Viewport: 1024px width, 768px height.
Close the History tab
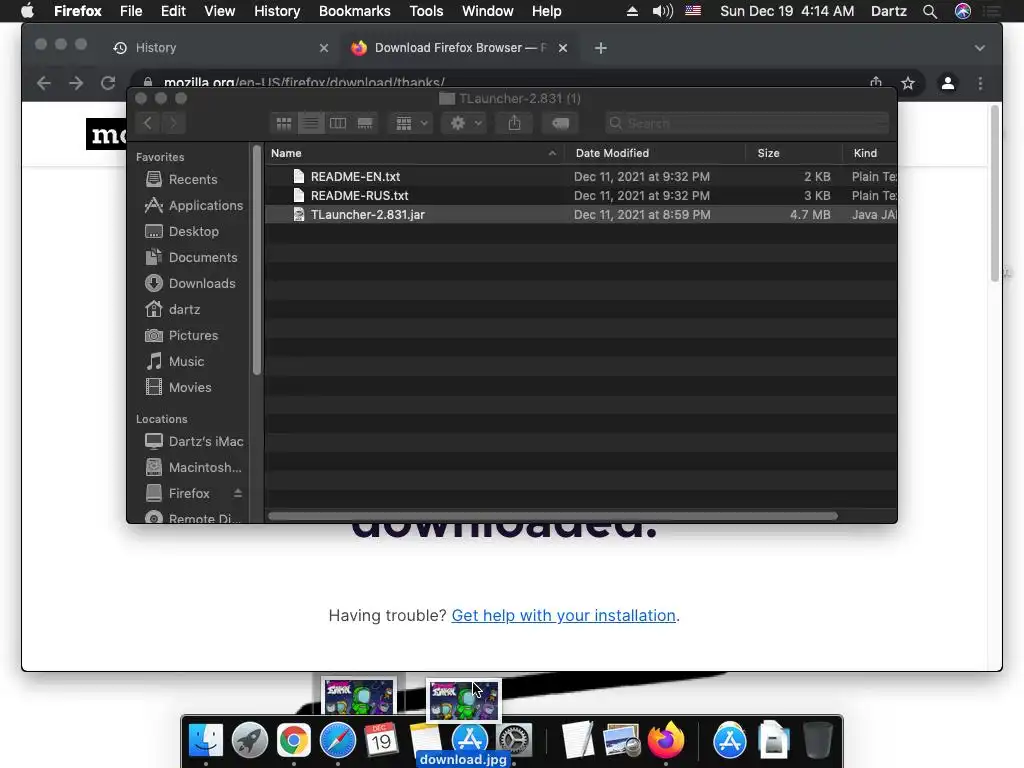point(324,48)
